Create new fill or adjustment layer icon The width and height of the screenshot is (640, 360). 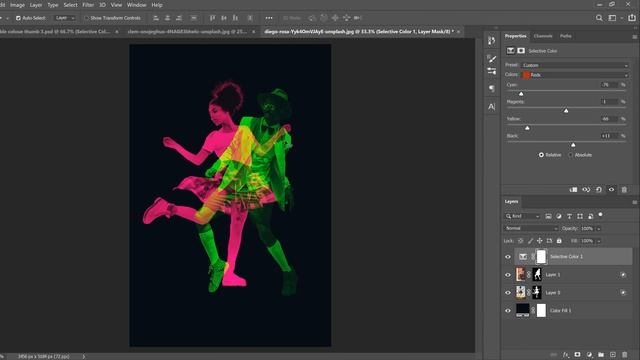click(x=589, y=355)
